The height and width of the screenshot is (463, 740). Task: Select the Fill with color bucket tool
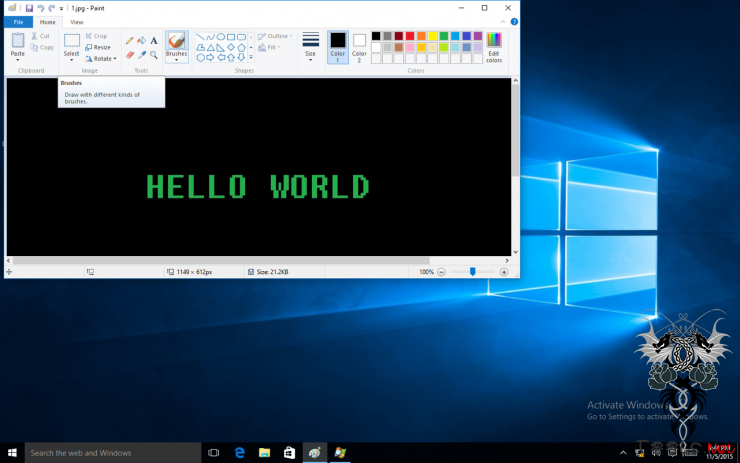click(x=141, y=40)
